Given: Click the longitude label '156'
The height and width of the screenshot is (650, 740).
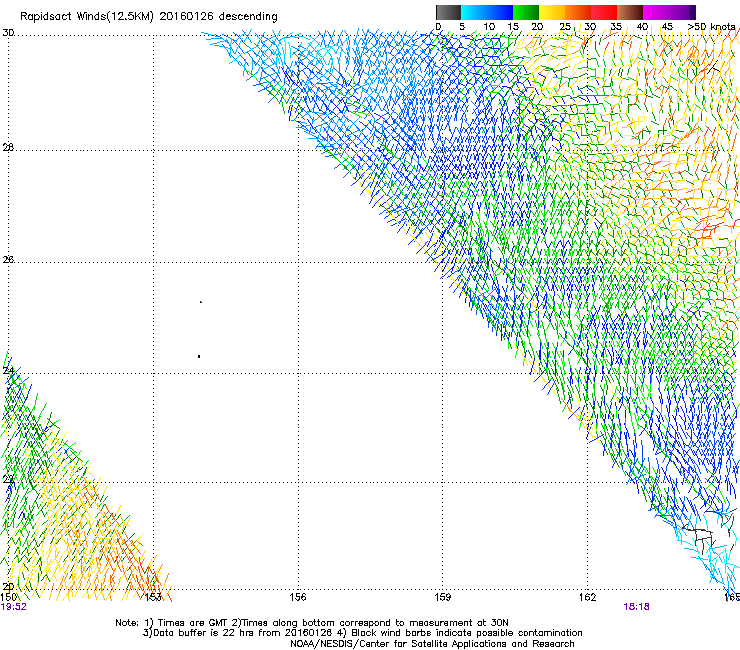Looking at the screenshot, I should tap(298, 597).
